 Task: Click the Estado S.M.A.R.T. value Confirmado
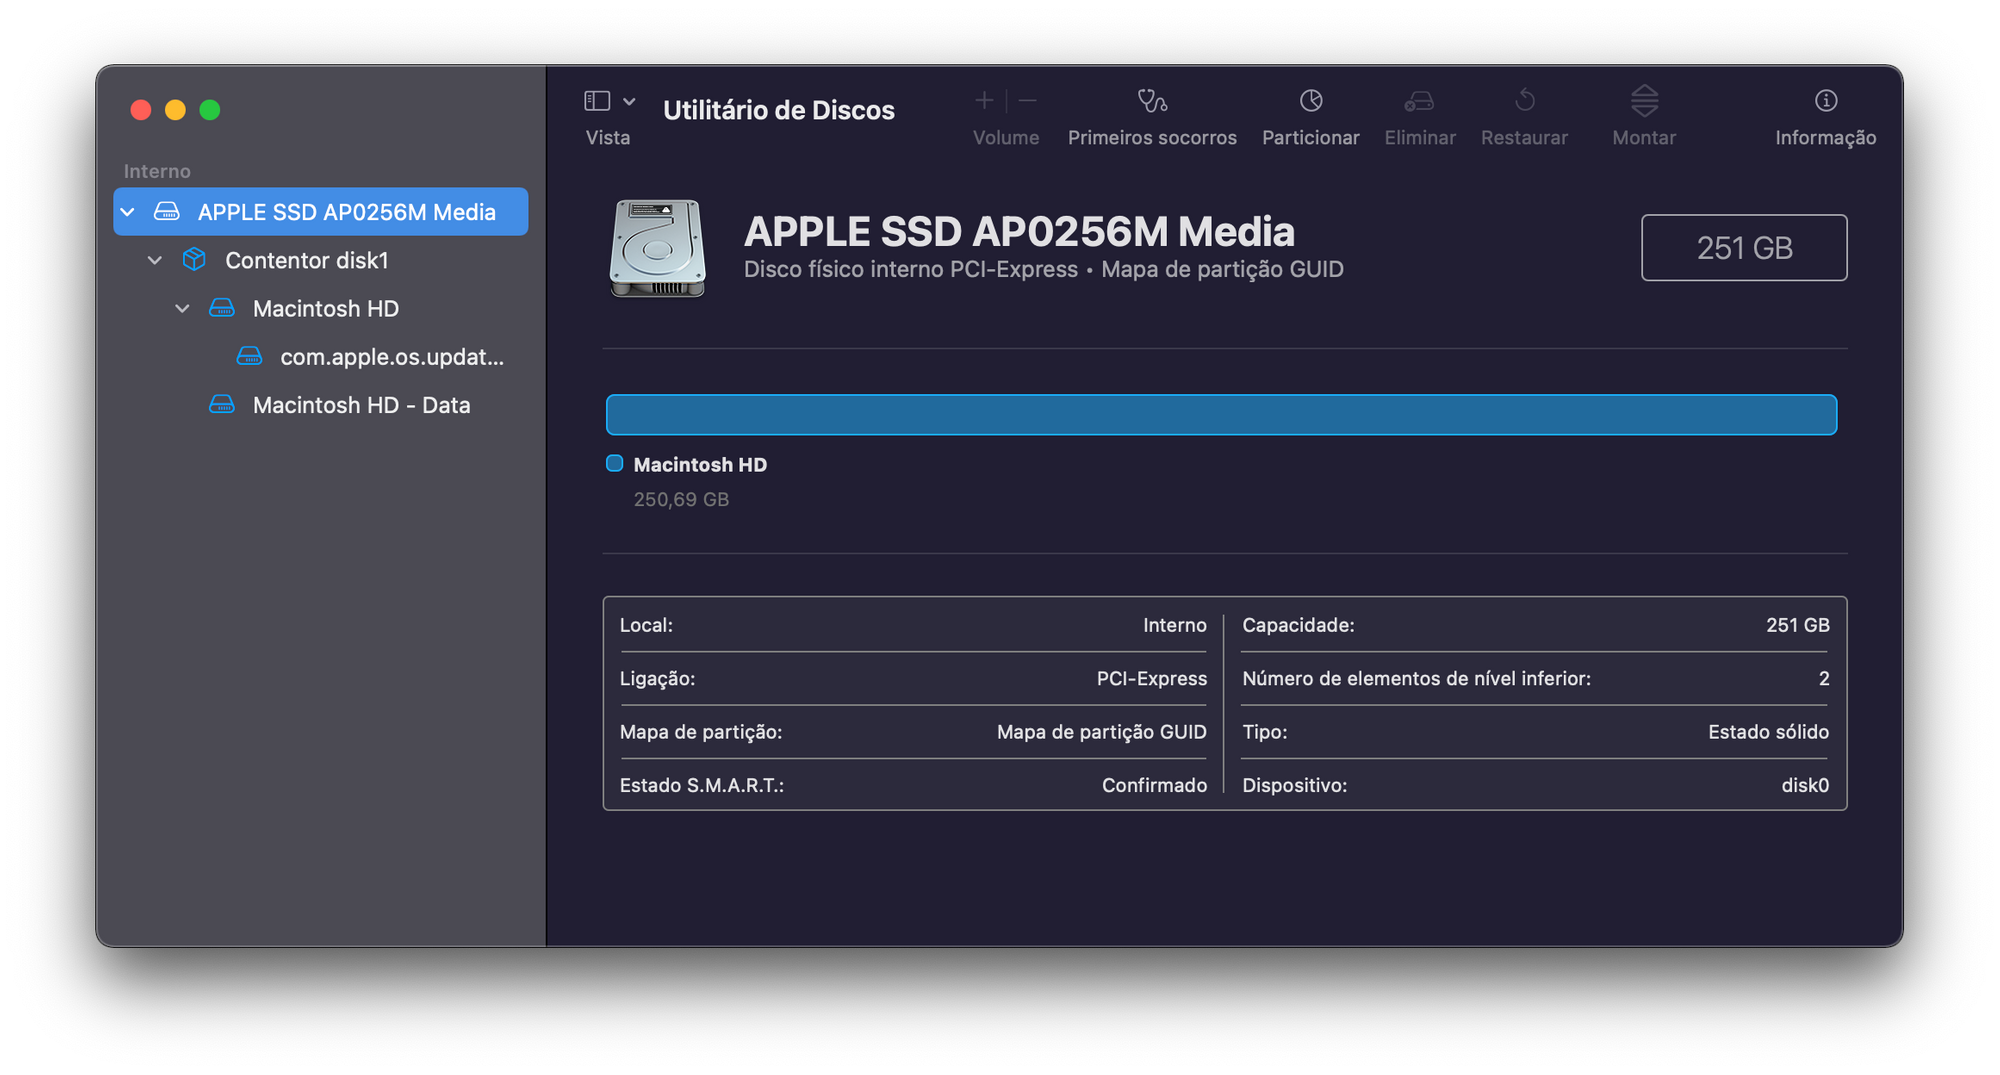[x=1154, y=786]
